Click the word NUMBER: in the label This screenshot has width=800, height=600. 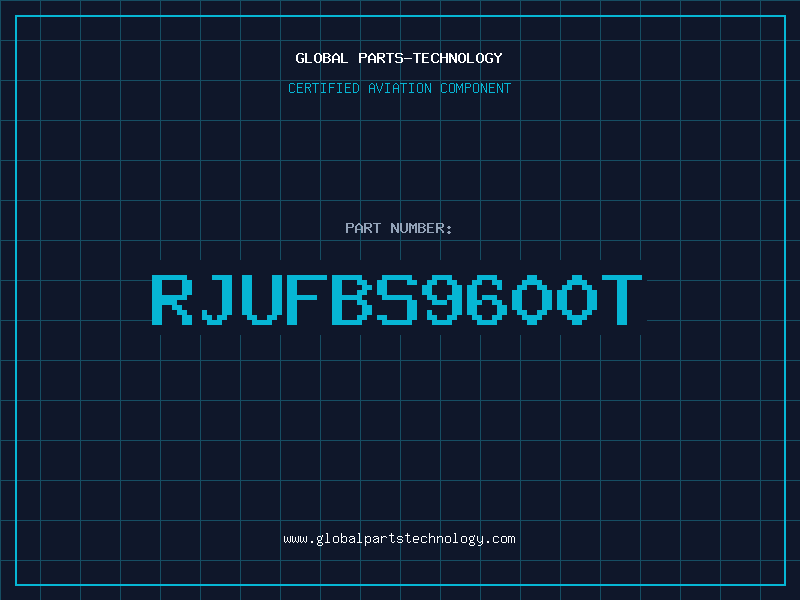421,228
